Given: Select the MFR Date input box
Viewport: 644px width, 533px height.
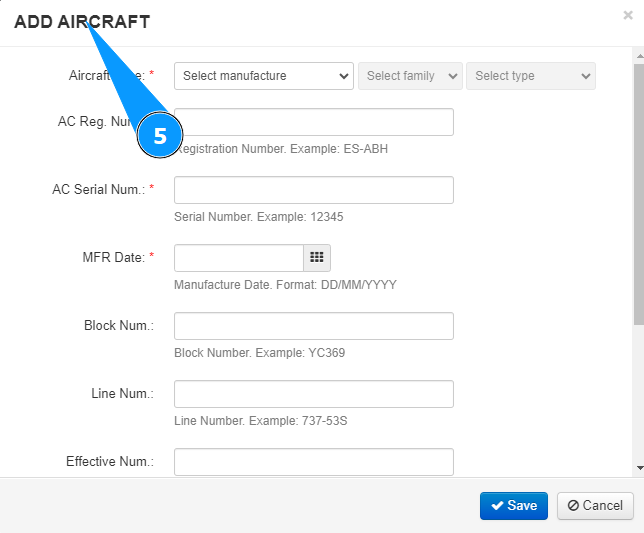Looking at the screenshot, I should coord(239,258).
